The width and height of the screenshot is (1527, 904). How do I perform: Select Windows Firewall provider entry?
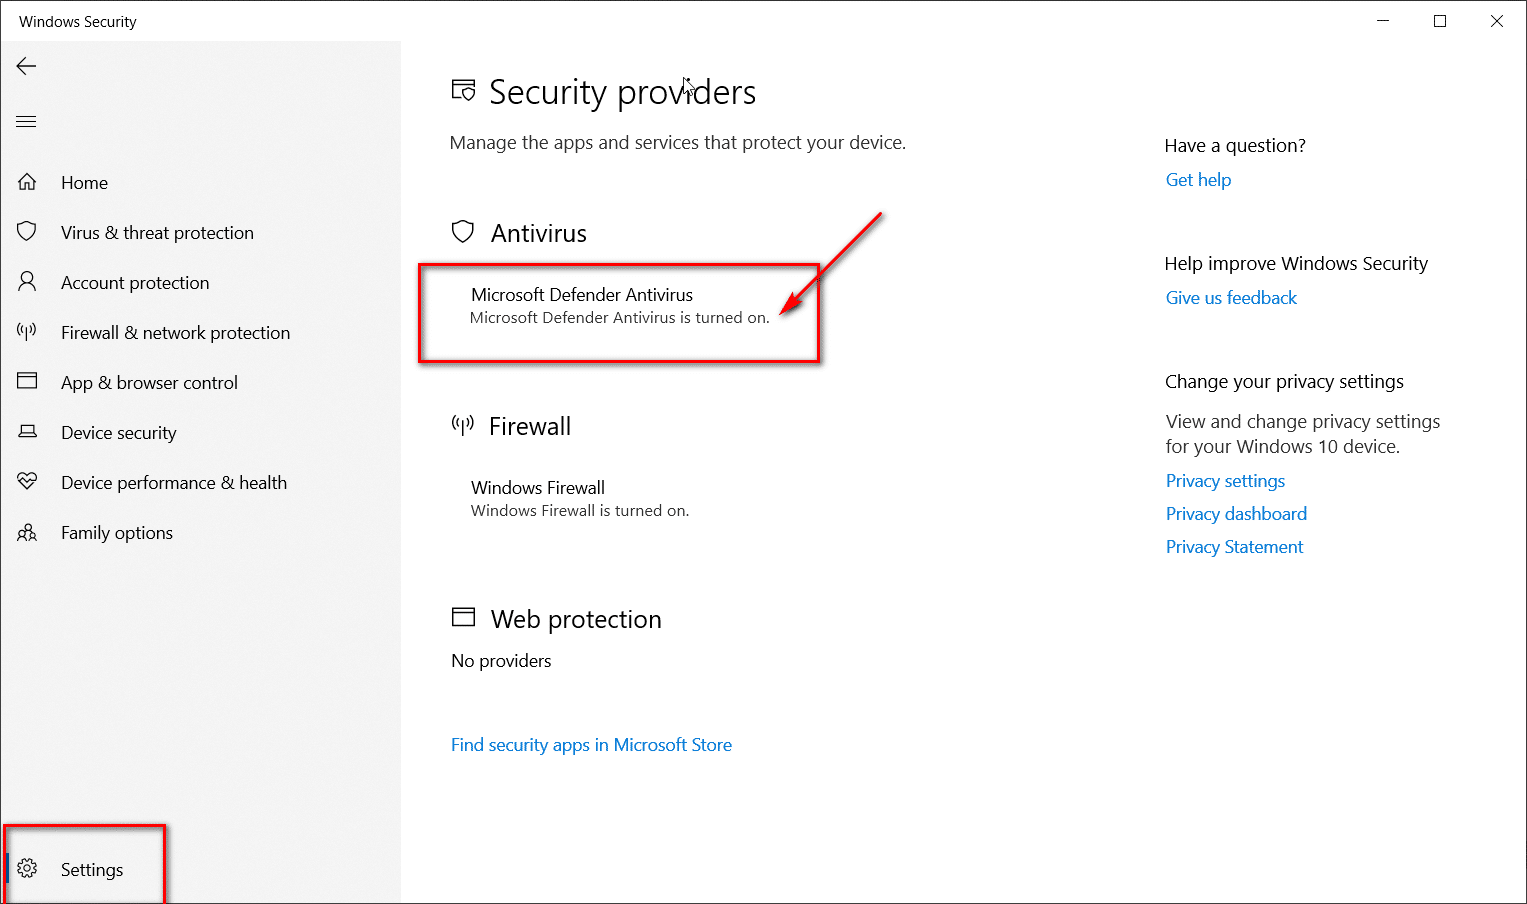coord(538,488)
